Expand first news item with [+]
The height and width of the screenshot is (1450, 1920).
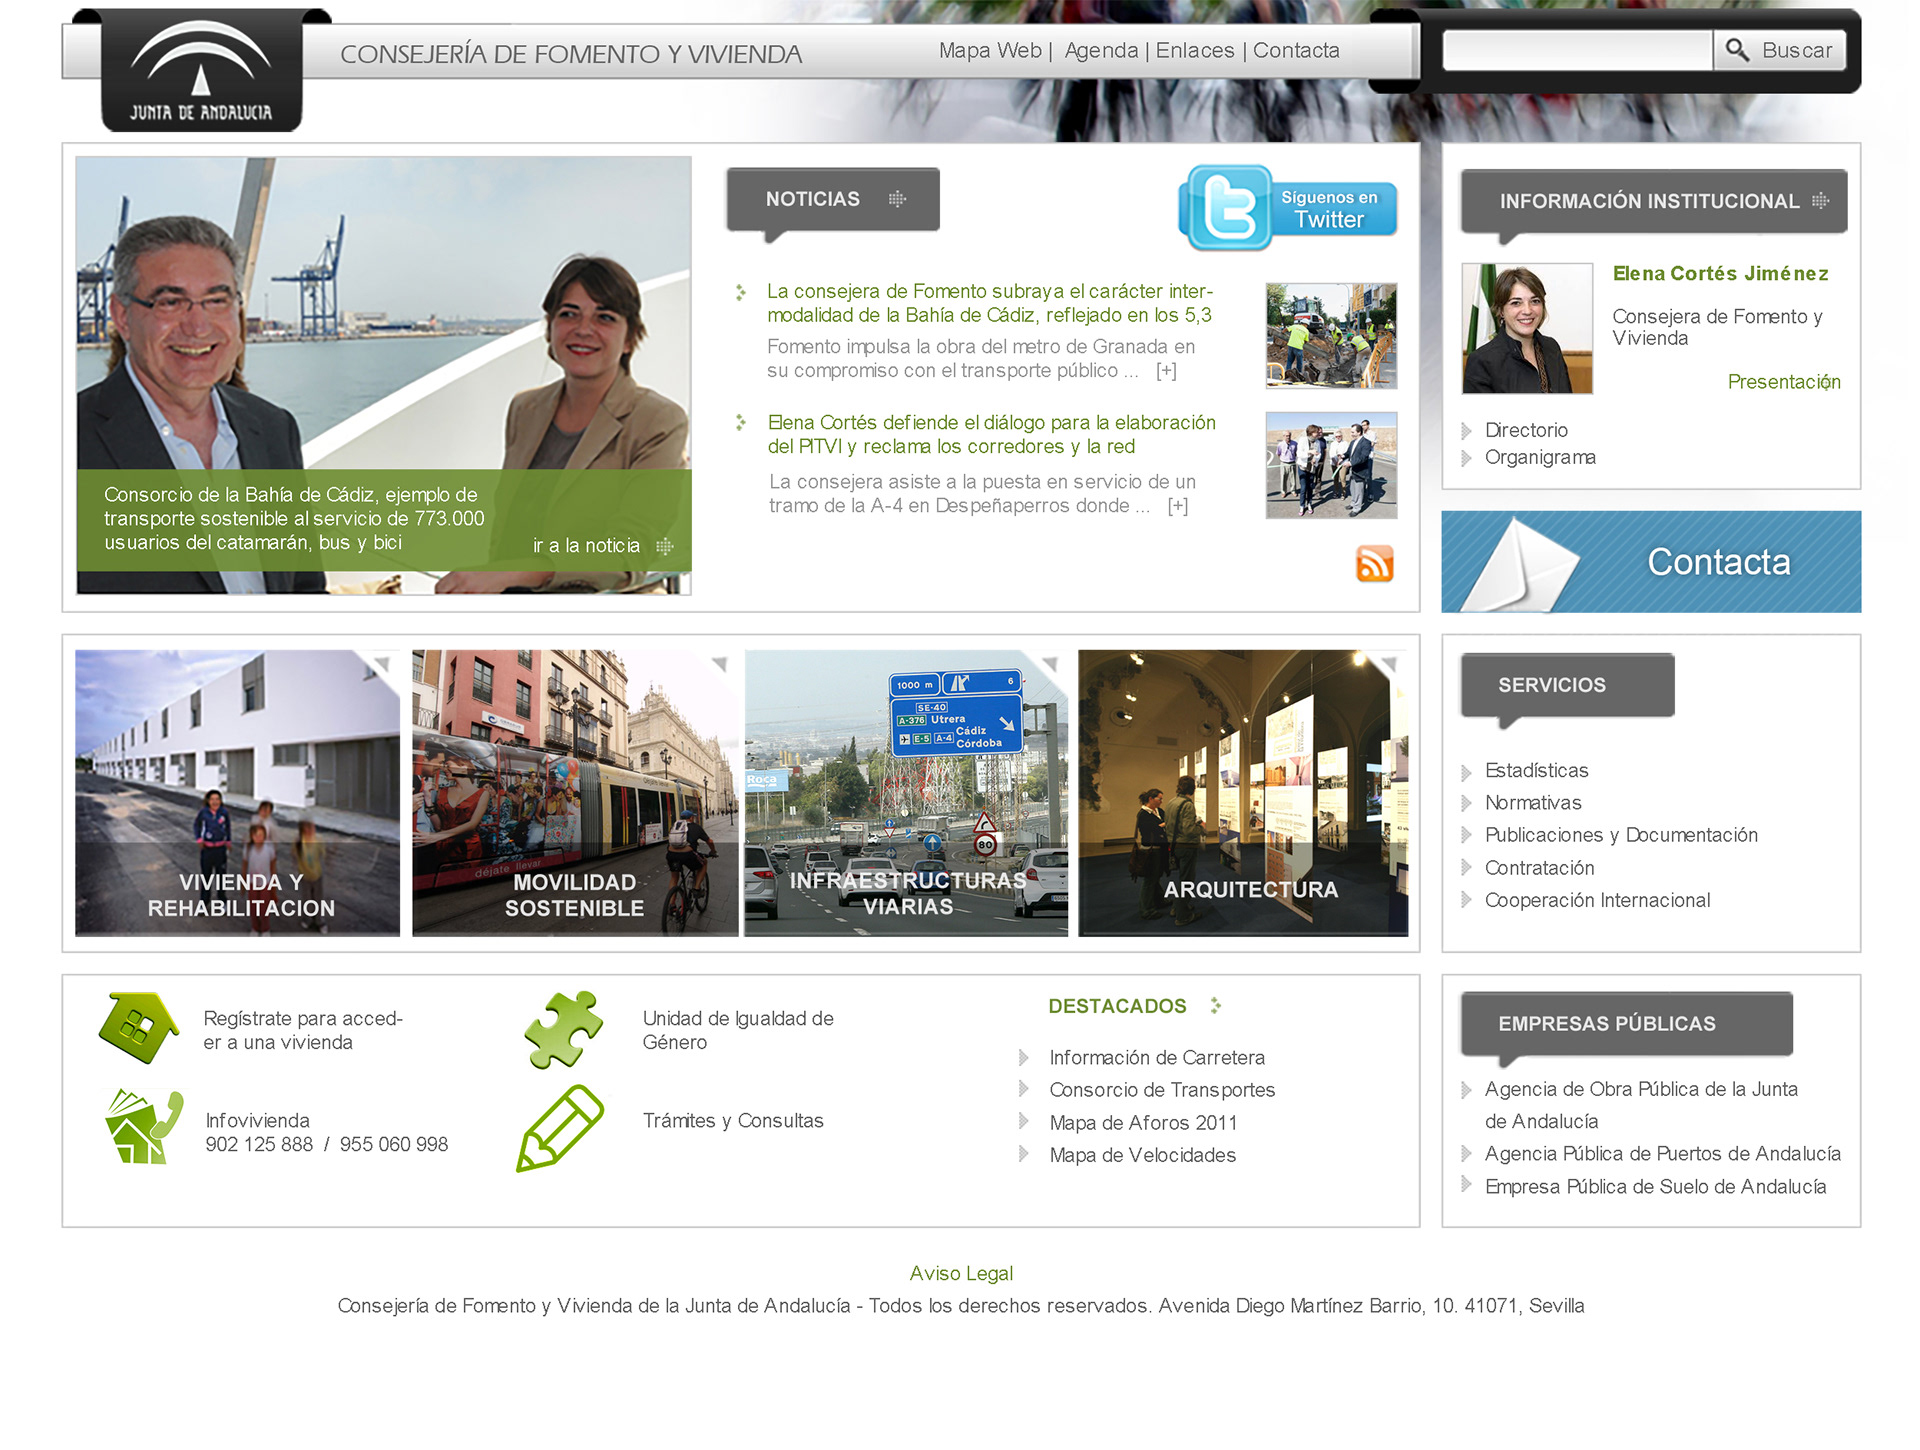pos(1166,371)
